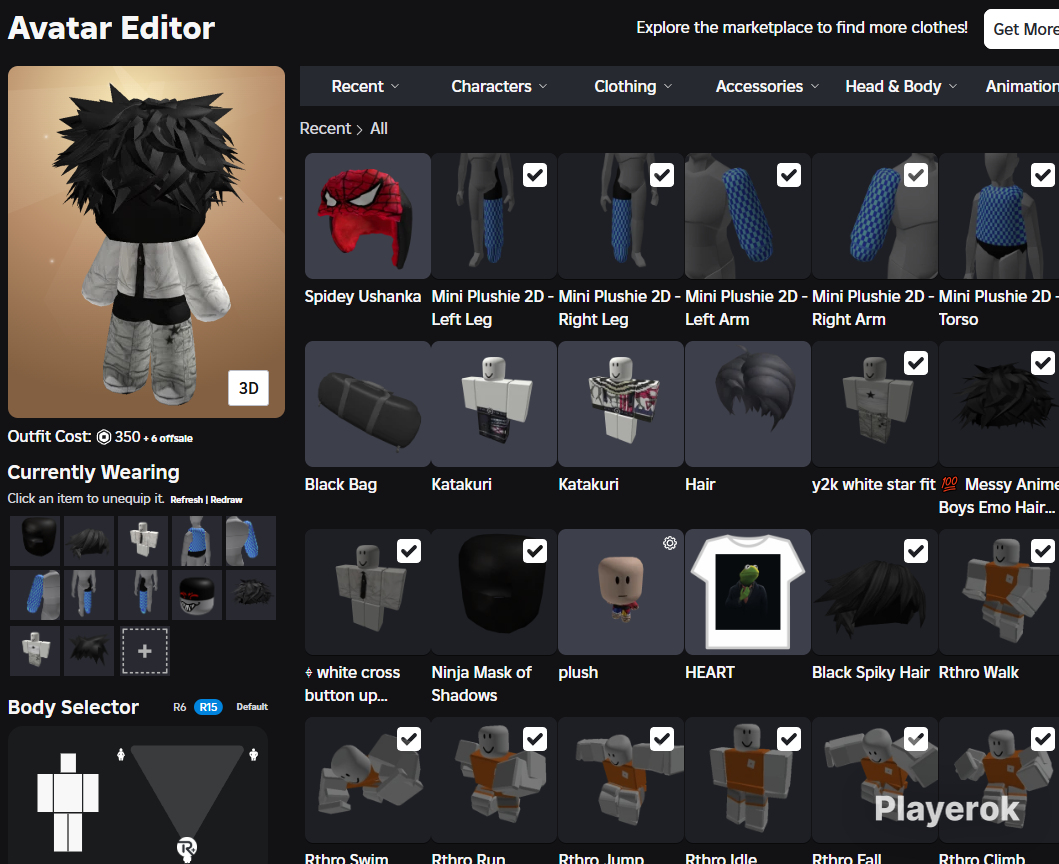Image resolution: width=1059 pixels, height=864 pixels.
Task: Uncheck white cross button up
Action: (x=409, y=551)
